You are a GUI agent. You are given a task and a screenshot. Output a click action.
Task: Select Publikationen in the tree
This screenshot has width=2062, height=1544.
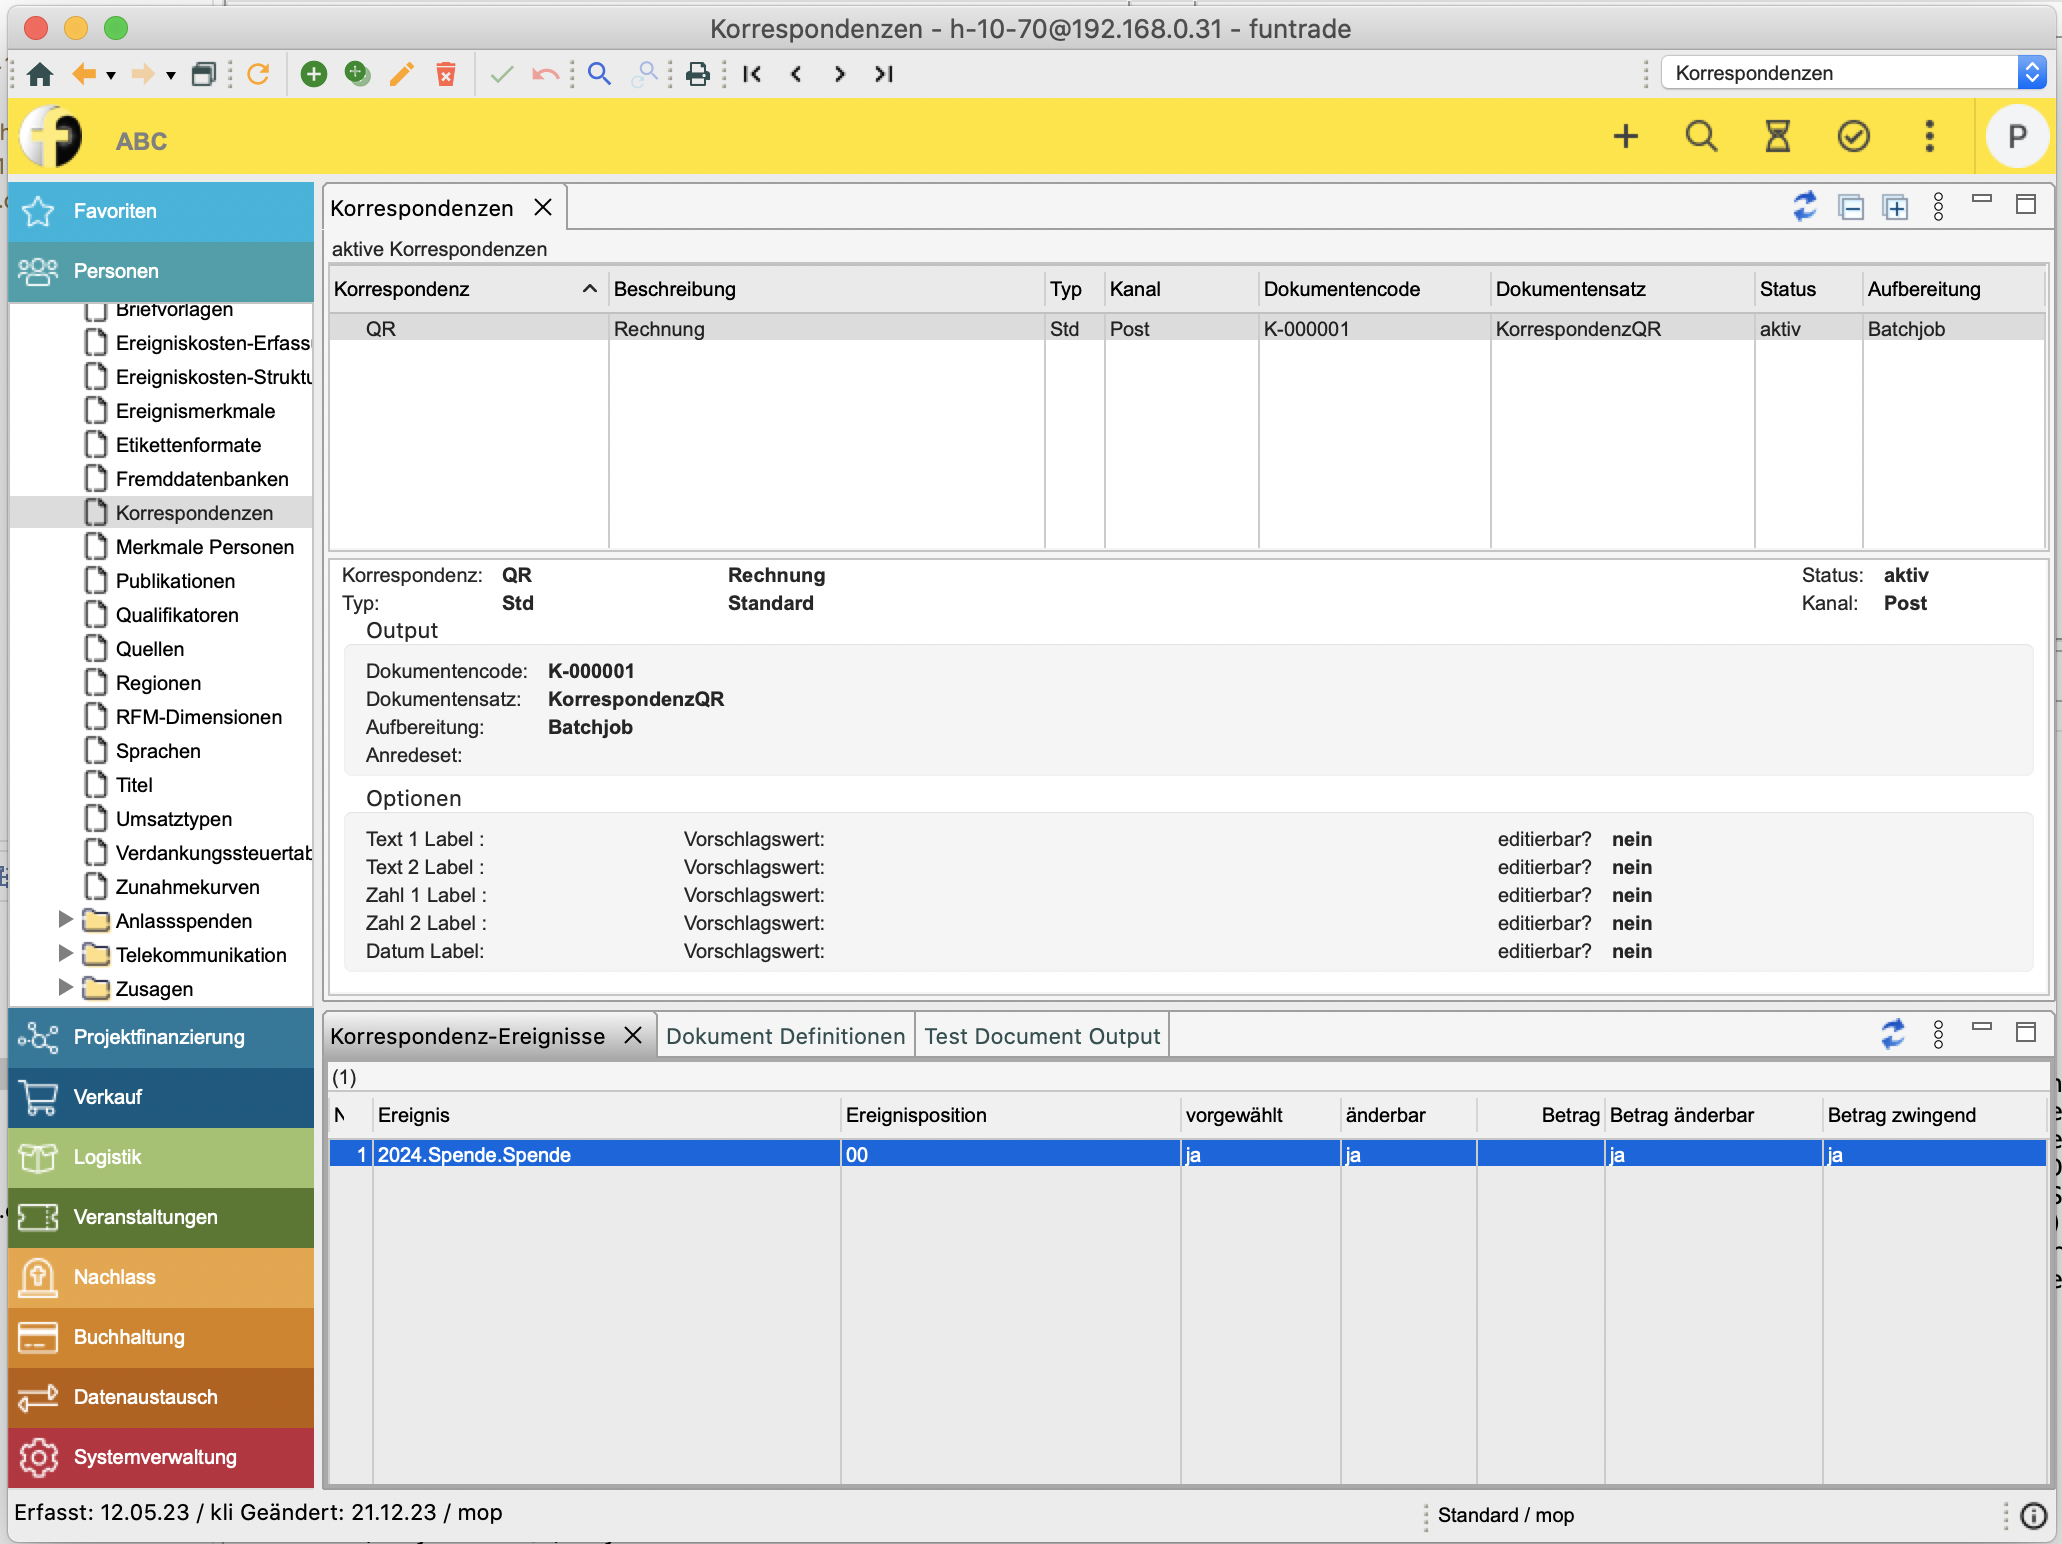point(175,581)
